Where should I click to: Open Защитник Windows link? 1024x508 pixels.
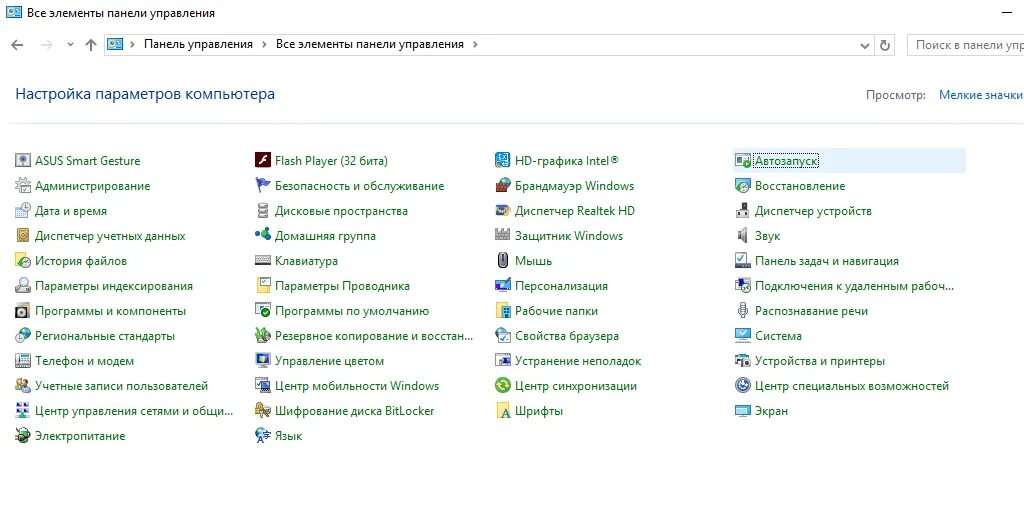(x=569, y=236)
